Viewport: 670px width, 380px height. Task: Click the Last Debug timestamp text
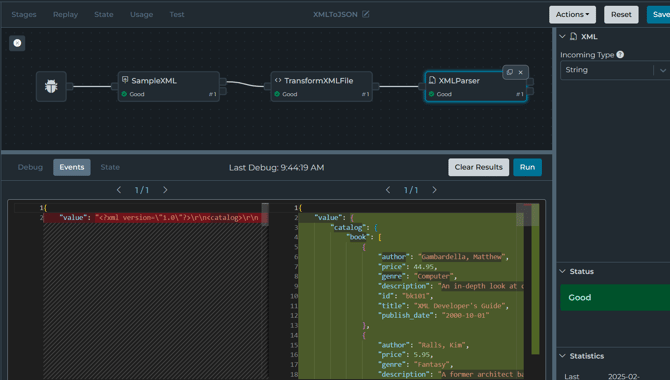point(276,168)
